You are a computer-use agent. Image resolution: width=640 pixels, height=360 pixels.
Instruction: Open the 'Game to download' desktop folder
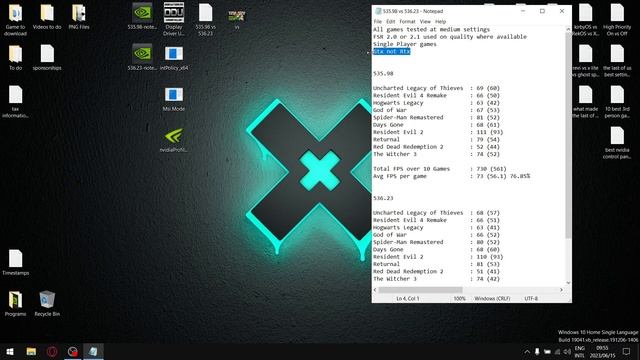16,20
